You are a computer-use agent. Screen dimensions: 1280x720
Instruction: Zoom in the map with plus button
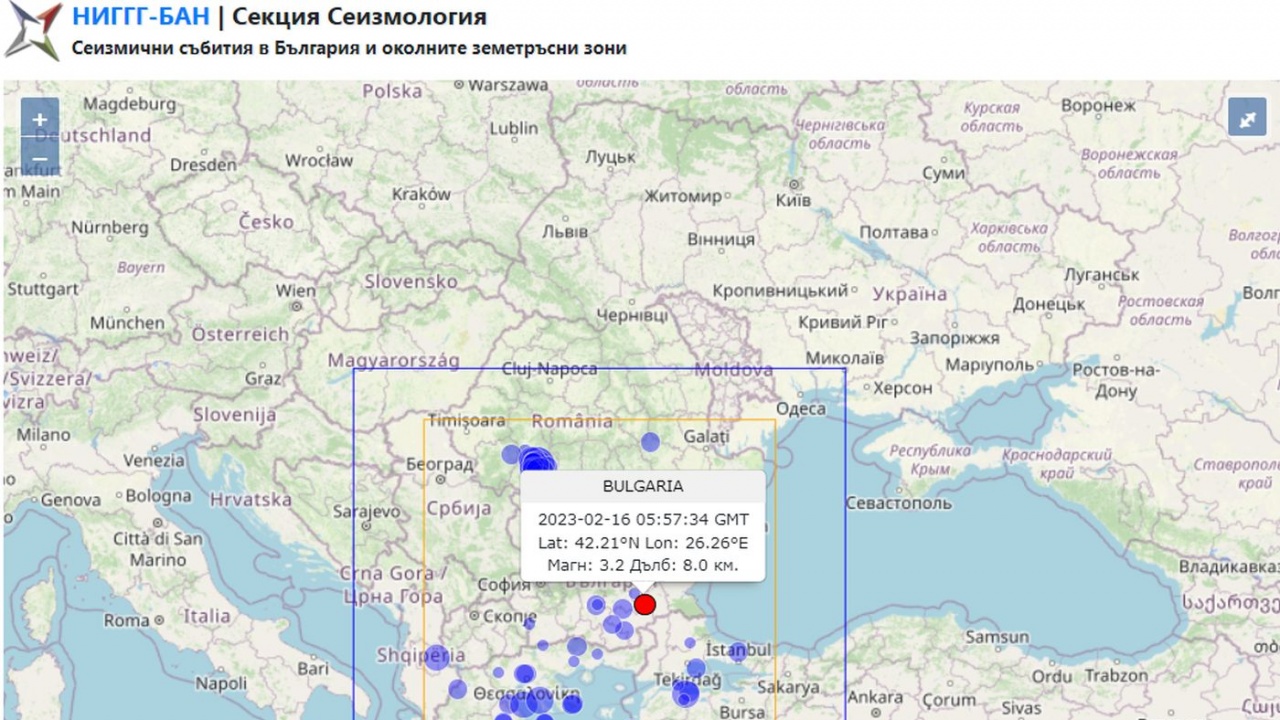point(40,120)
